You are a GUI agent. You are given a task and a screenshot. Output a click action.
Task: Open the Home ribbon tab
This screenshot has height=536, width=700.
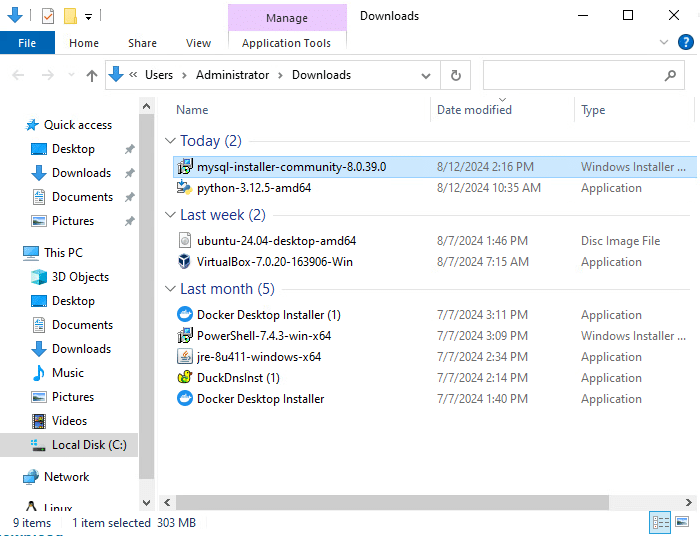pyautogui.click(x=84, y=43)
